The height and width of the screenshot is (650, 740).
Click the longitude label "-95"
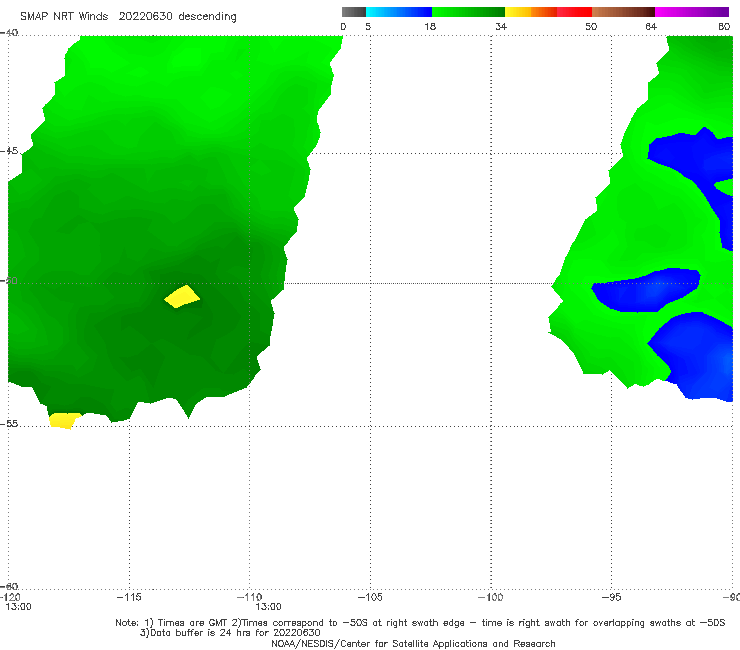click(x=611, y=598)
